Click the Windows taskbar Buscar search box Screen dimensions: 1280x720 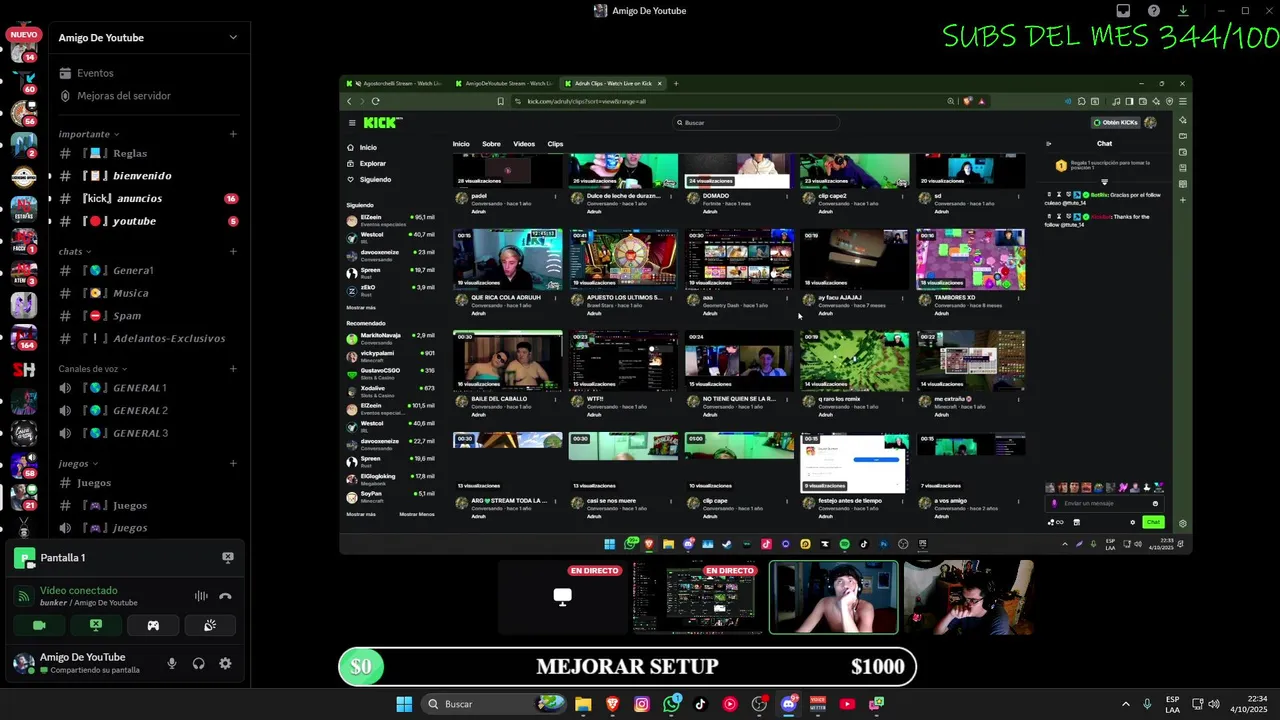(x=493, y=704)
